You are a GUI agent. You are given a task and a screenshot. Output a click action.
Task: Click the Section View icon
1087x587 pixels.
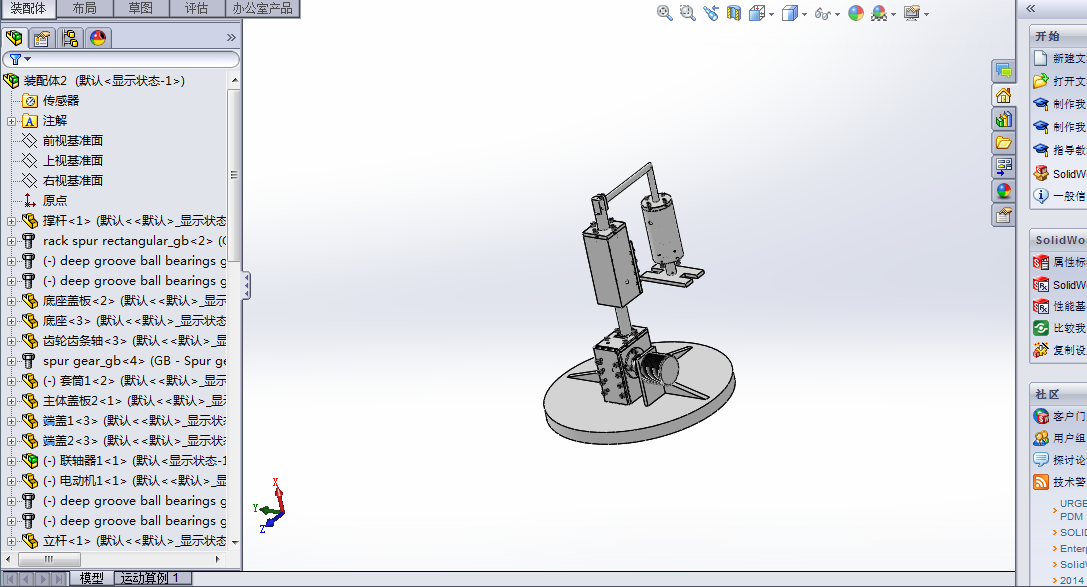coord(733,13)
